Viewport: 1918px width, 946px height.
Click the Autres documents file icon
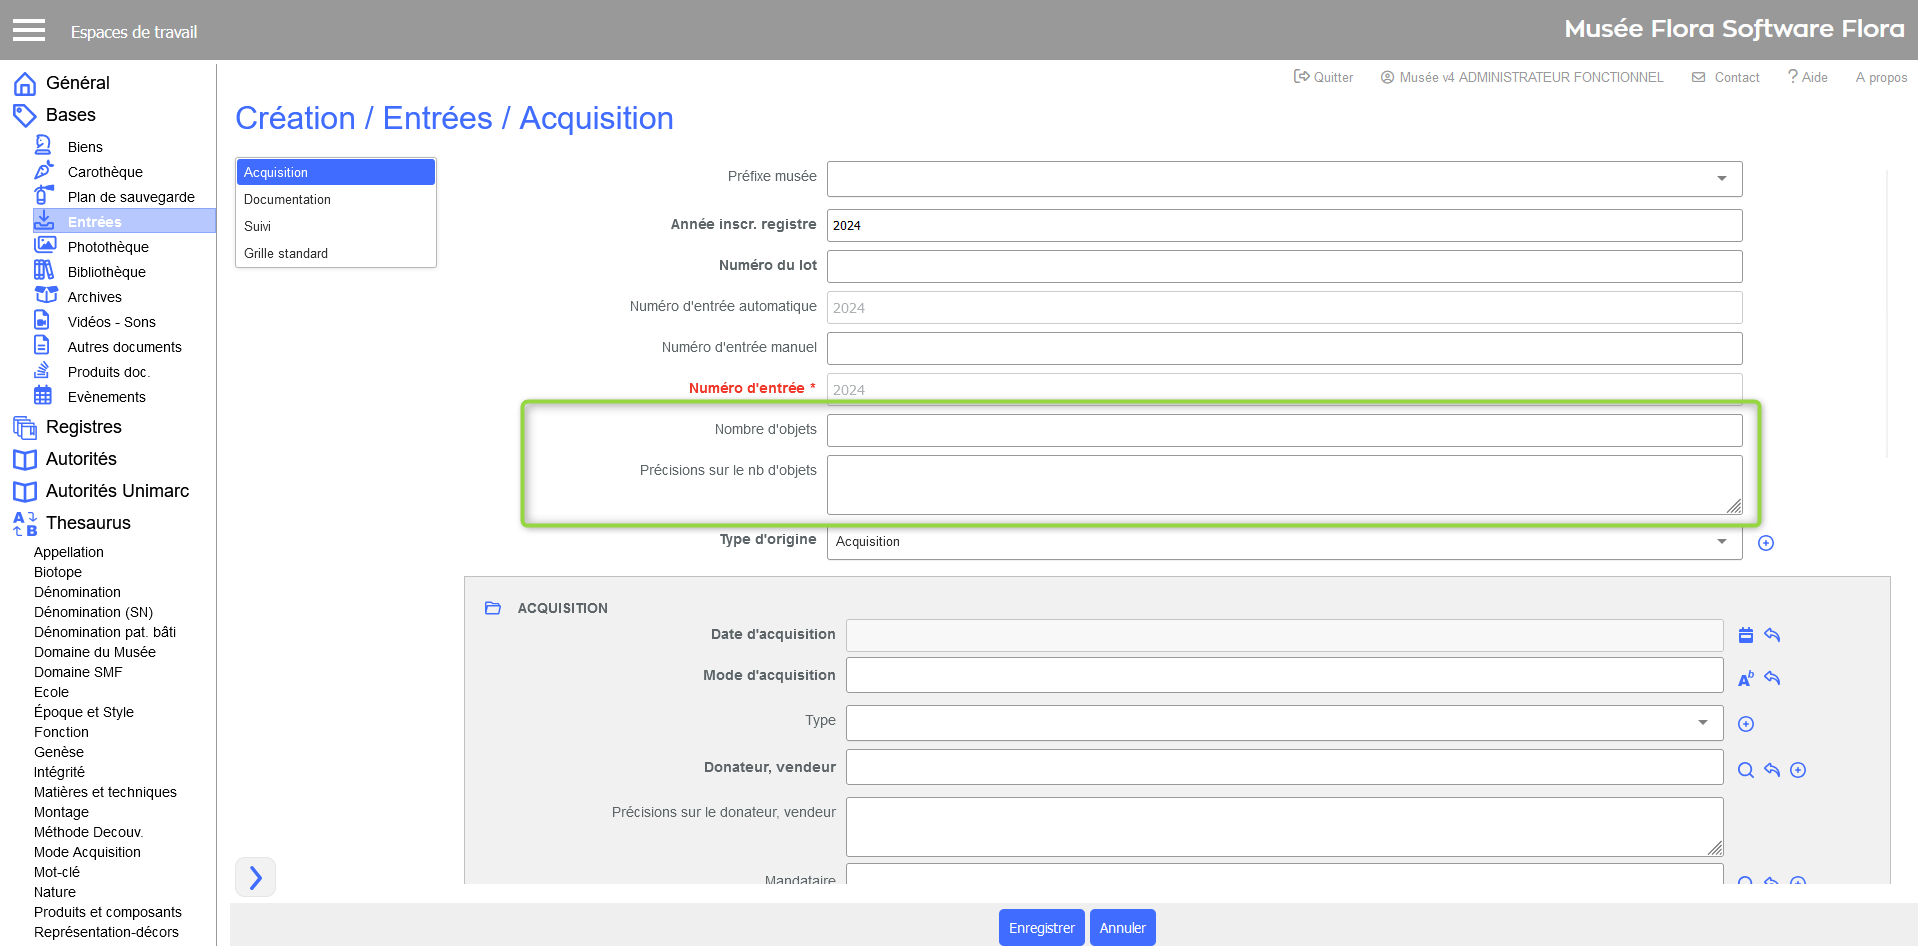coord(42,346)
